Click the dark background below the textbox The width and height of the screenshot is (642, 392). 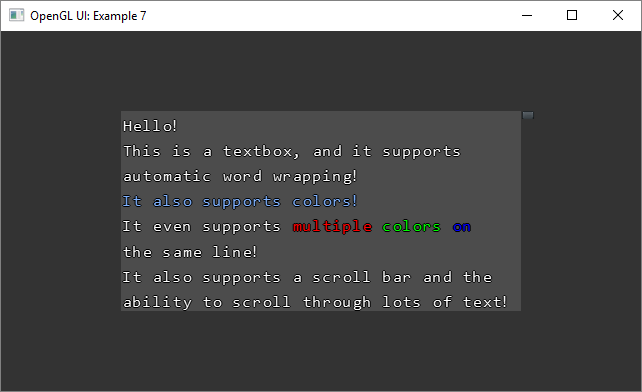click(x=321, y=350)
